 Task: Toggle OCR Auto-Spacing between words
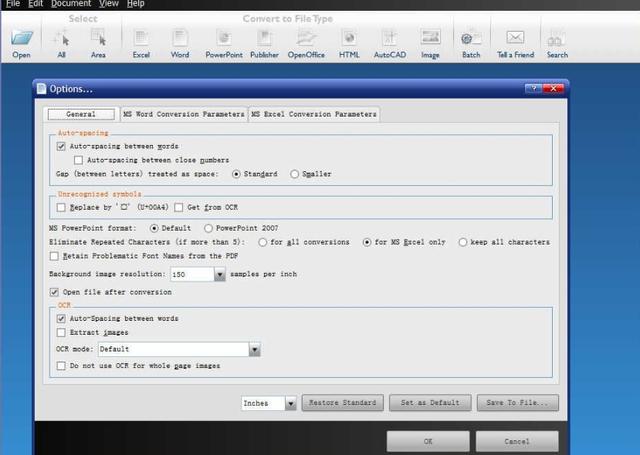61,318
